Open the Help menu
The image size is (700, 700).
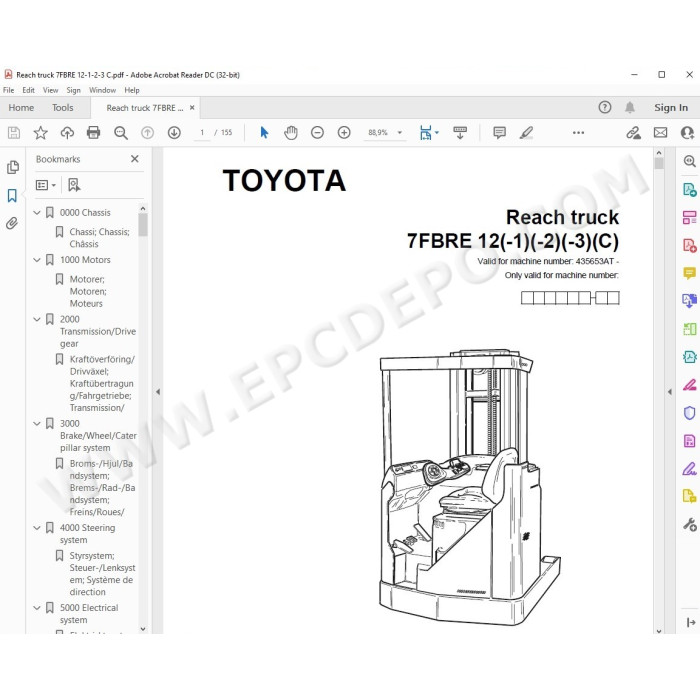tap(132, 90)
